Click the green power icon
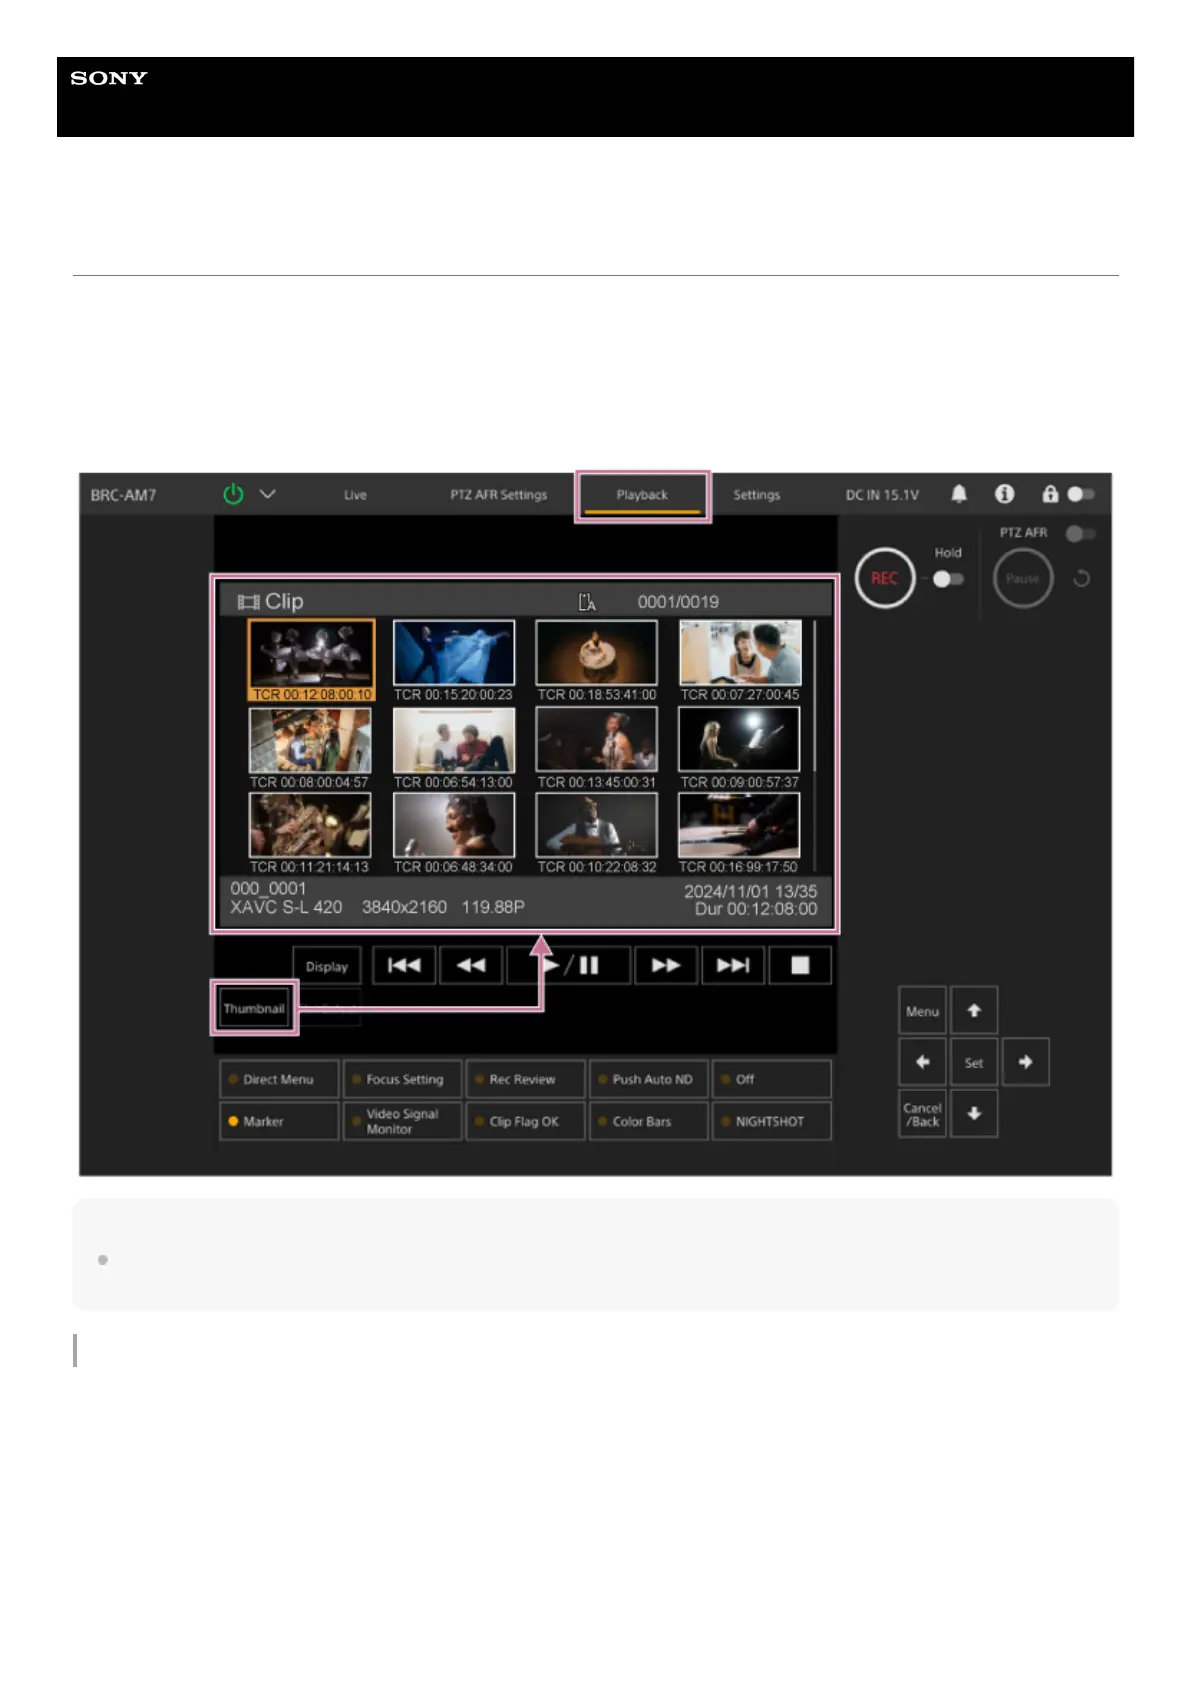Image resolution: width=1190 pixels, height=1684 pixels. (x=233, y=494)
